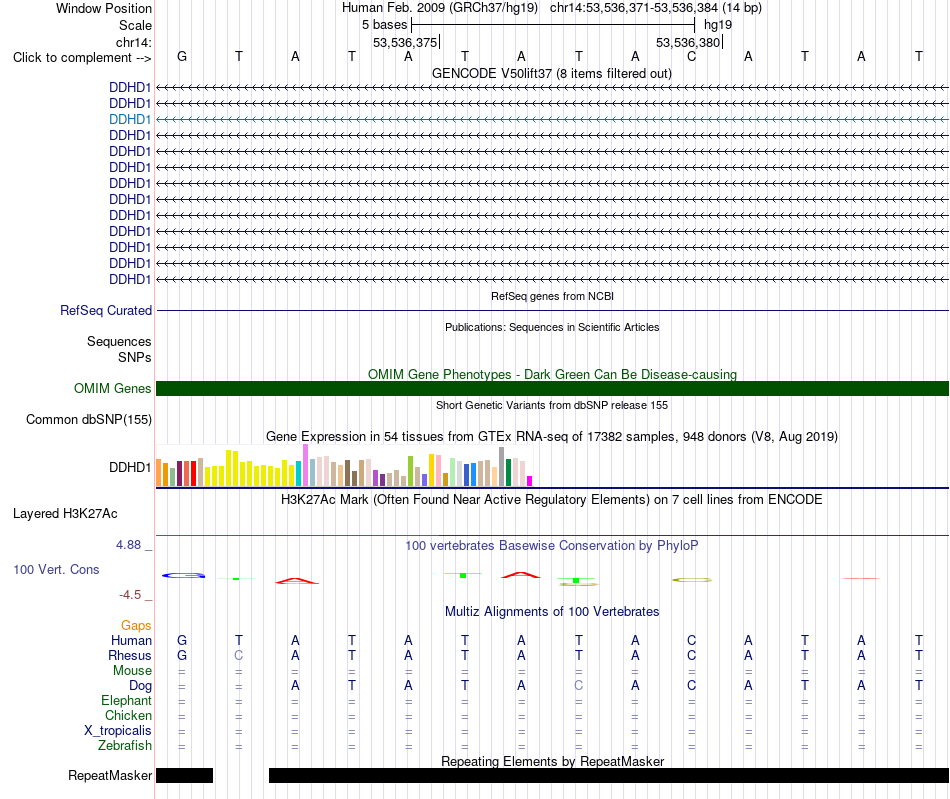Click the -4.5 lower conservation scale value
950x799 pixels.
point(130,595)
